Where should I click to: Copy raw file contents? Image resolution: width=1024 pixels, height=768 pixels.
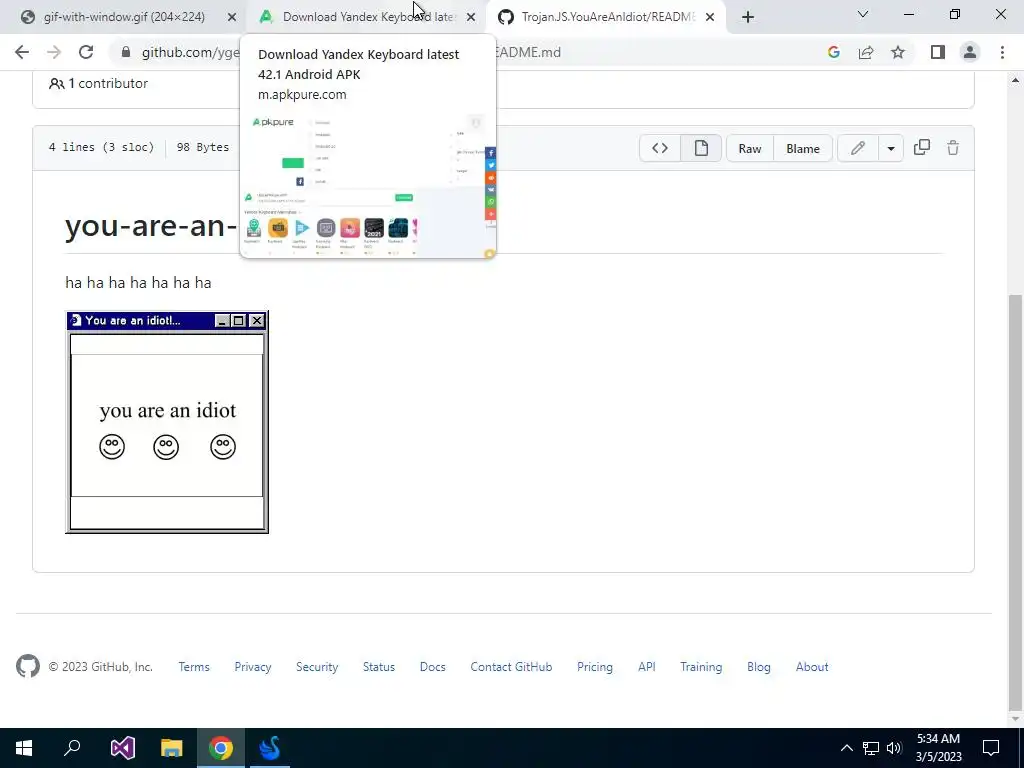[x=921, y=148]
